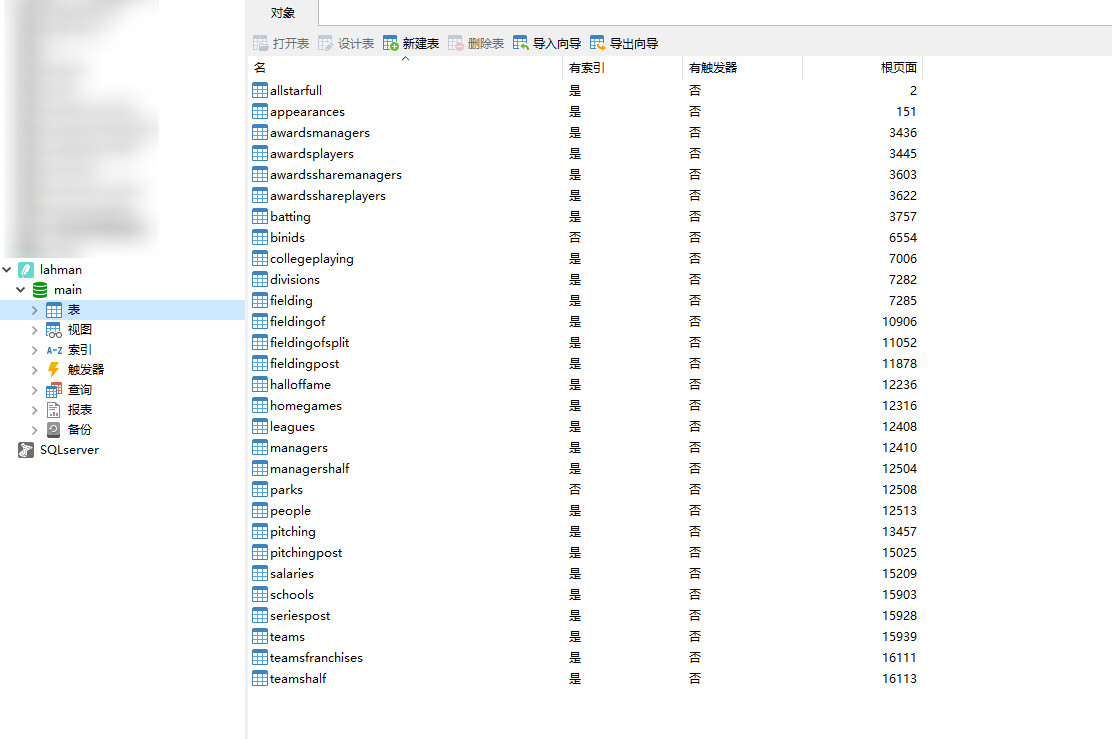
Task: Expand the 索引 indexes node arrow
Action: tap(34, 350)
